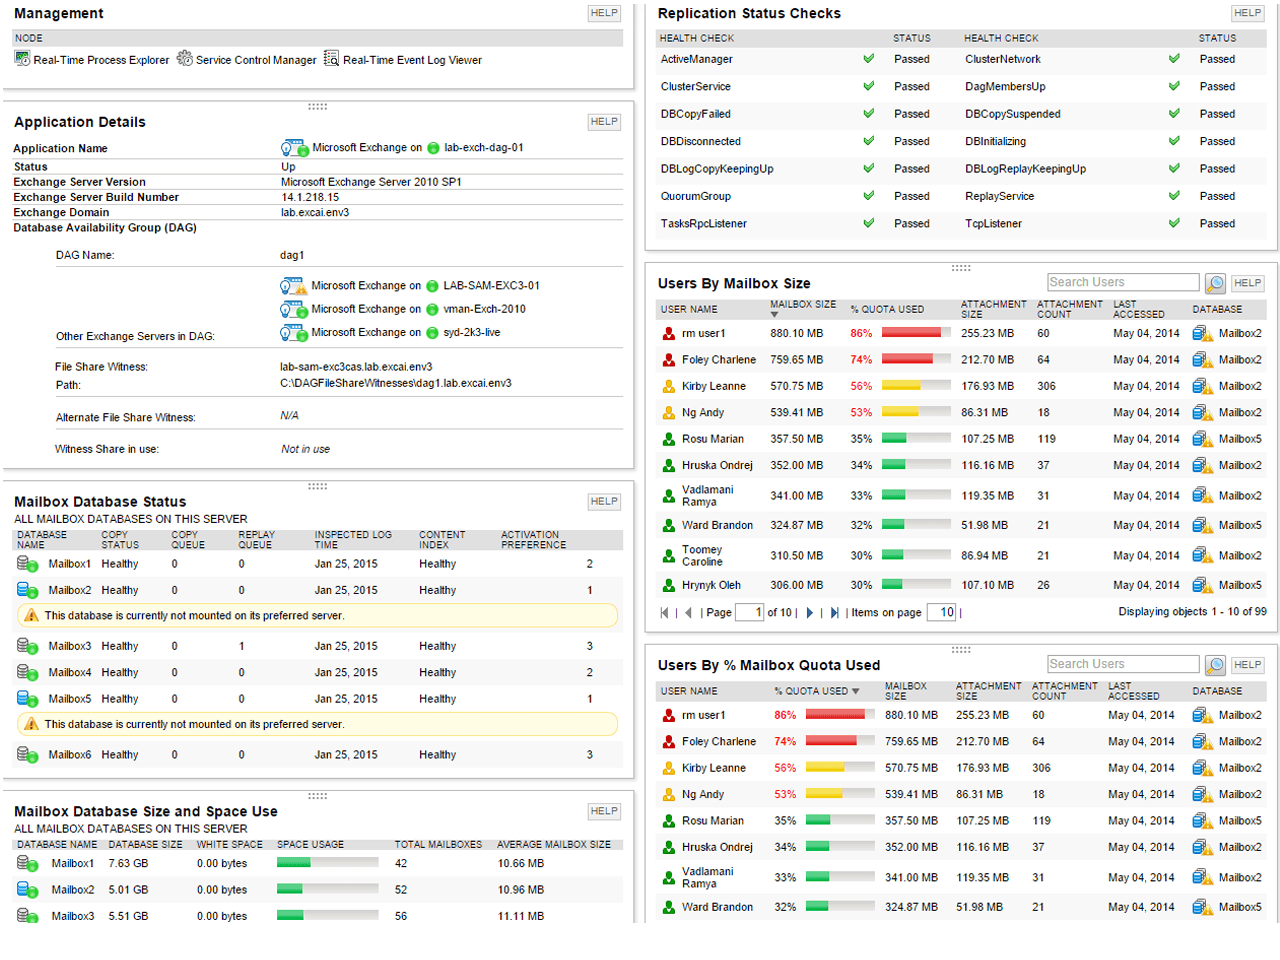Click ActiveManager passed checkmark icon
The height and width of the screenshot is (960, 1280).
(x=868, y=59)
